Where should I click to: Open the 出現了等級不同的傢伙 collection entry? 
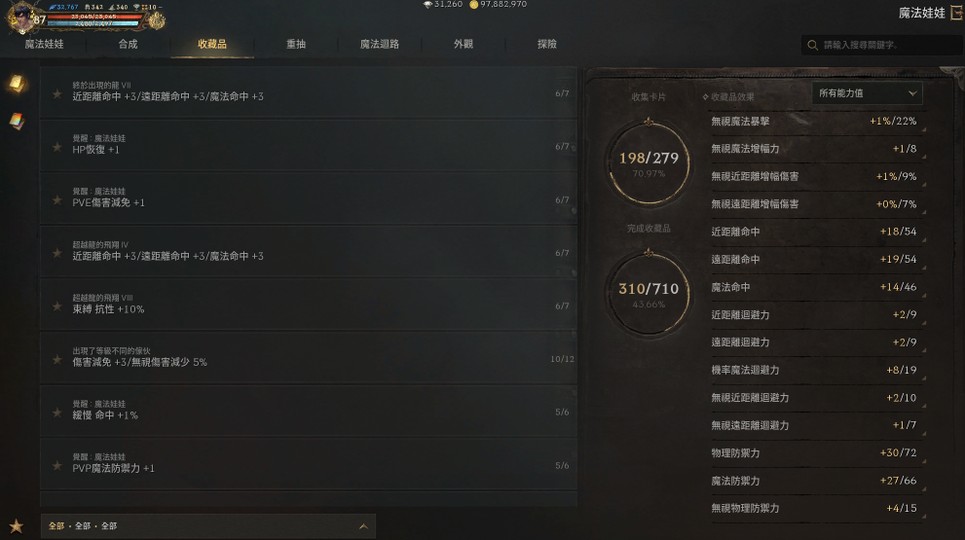click(x=308, y=357)
